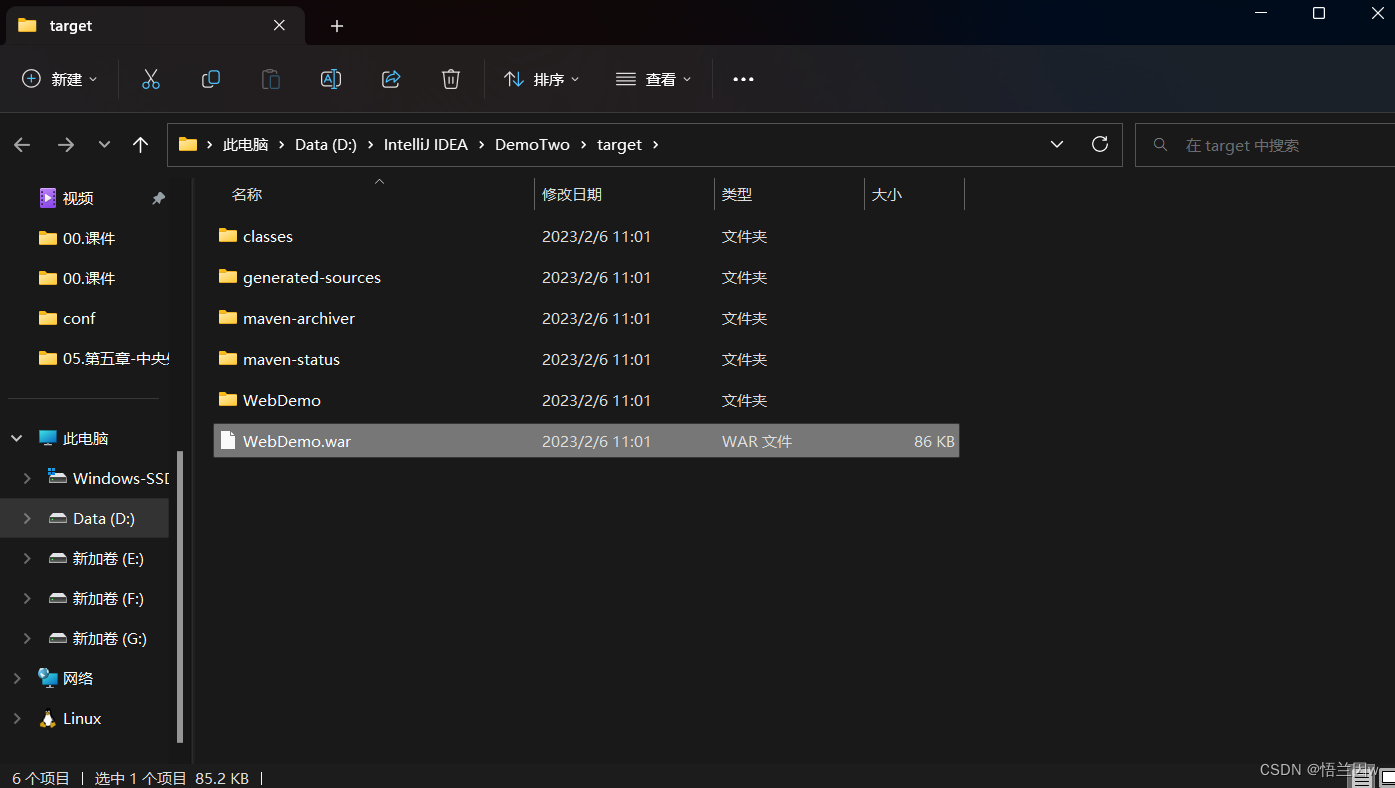Click DemoTwo in the breadcrumb
Image resolution: width=1395 pixels, height=788 pixels.
point(532,145)
